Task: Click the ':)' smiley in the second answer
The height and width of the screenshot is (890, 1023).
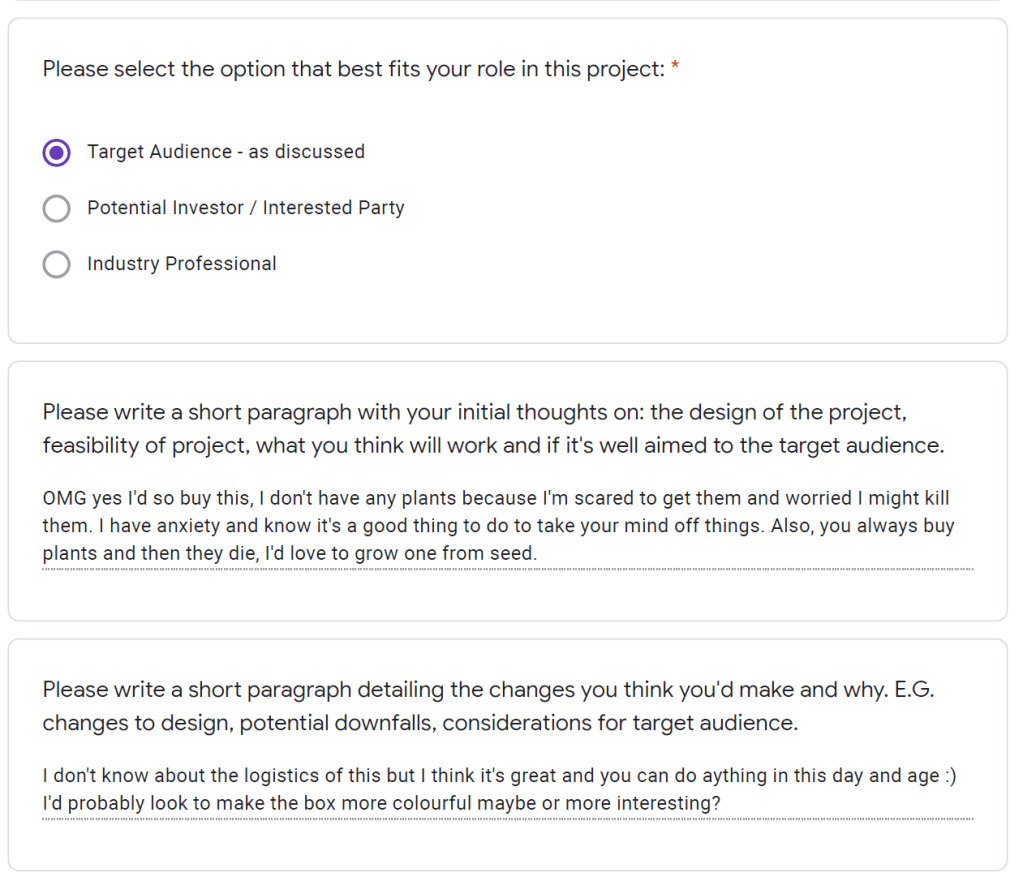Action: (947, 776)
